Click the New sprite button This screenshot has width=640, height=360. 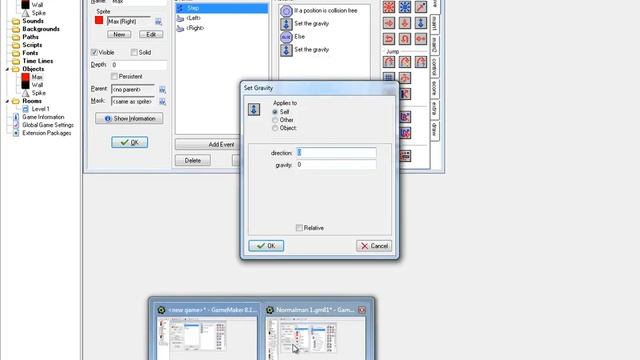[119, 35]
